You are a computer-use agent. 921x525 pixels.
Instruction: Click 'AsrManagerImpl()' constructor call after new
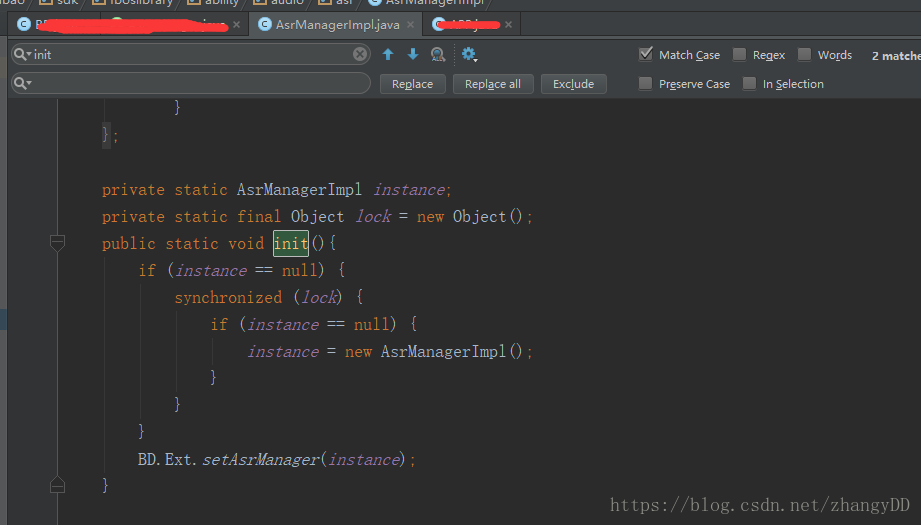[451, 351]
